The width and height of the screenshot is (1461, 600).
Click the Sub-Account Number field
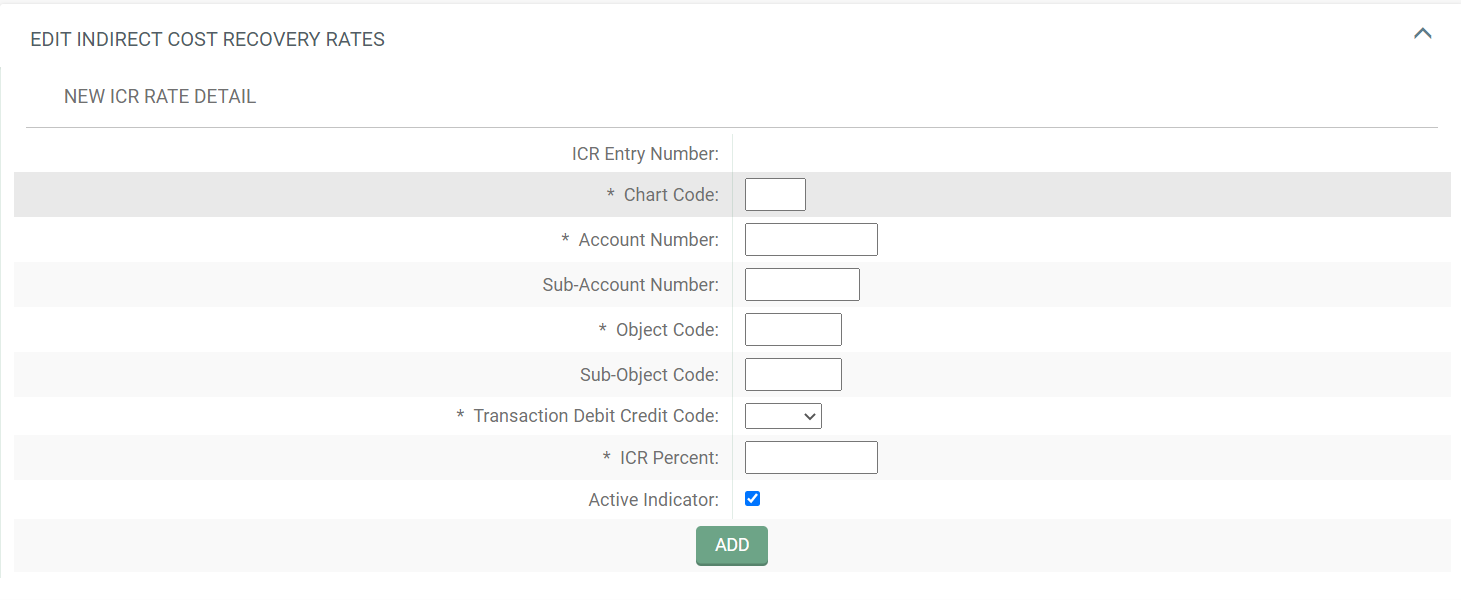point(801,284)
